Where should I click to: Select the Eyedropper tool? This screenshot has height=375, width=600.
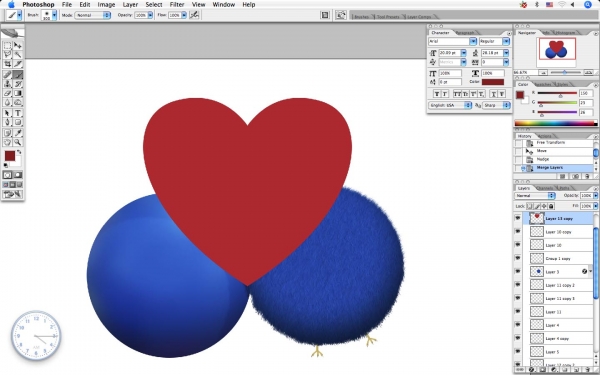(18, 133)
